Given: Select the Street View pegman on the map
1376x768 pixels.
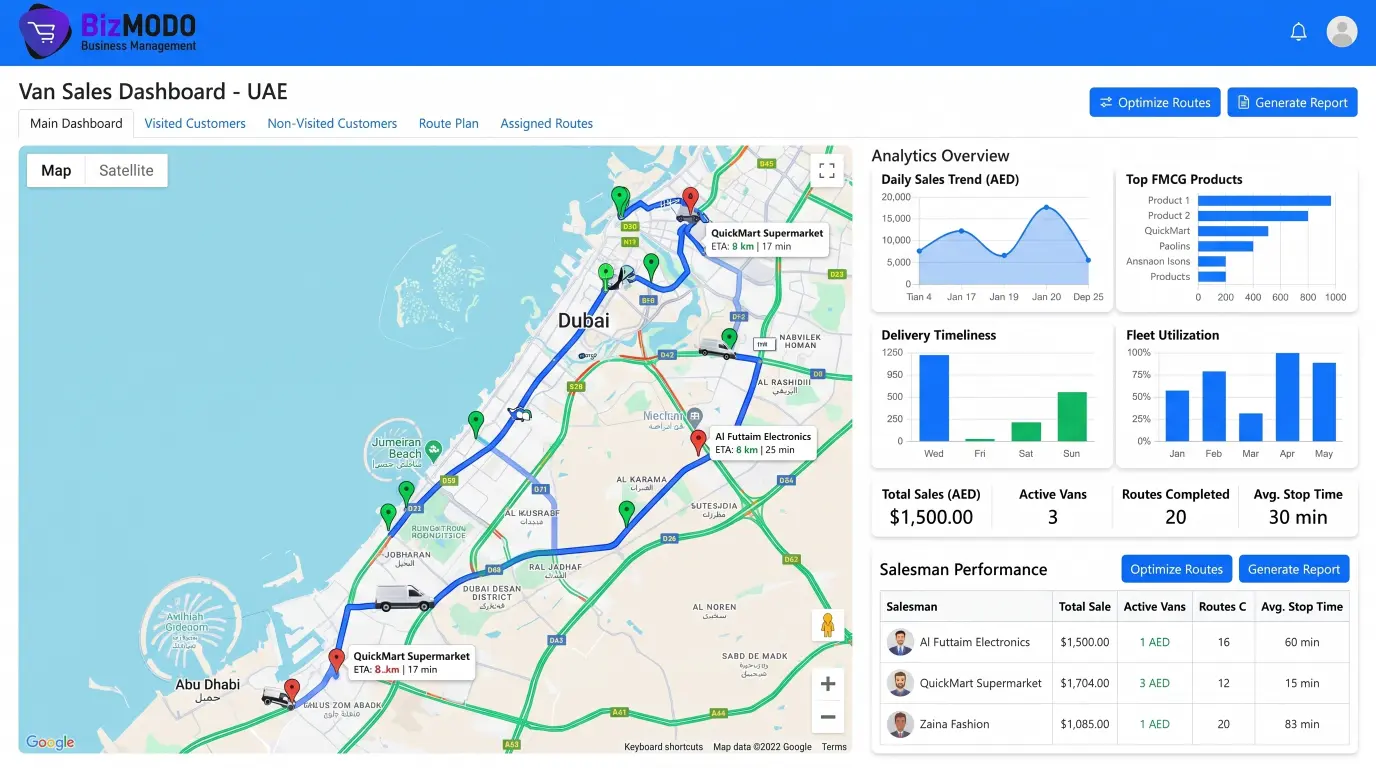Looking at the screenshot, I should 827,625.
